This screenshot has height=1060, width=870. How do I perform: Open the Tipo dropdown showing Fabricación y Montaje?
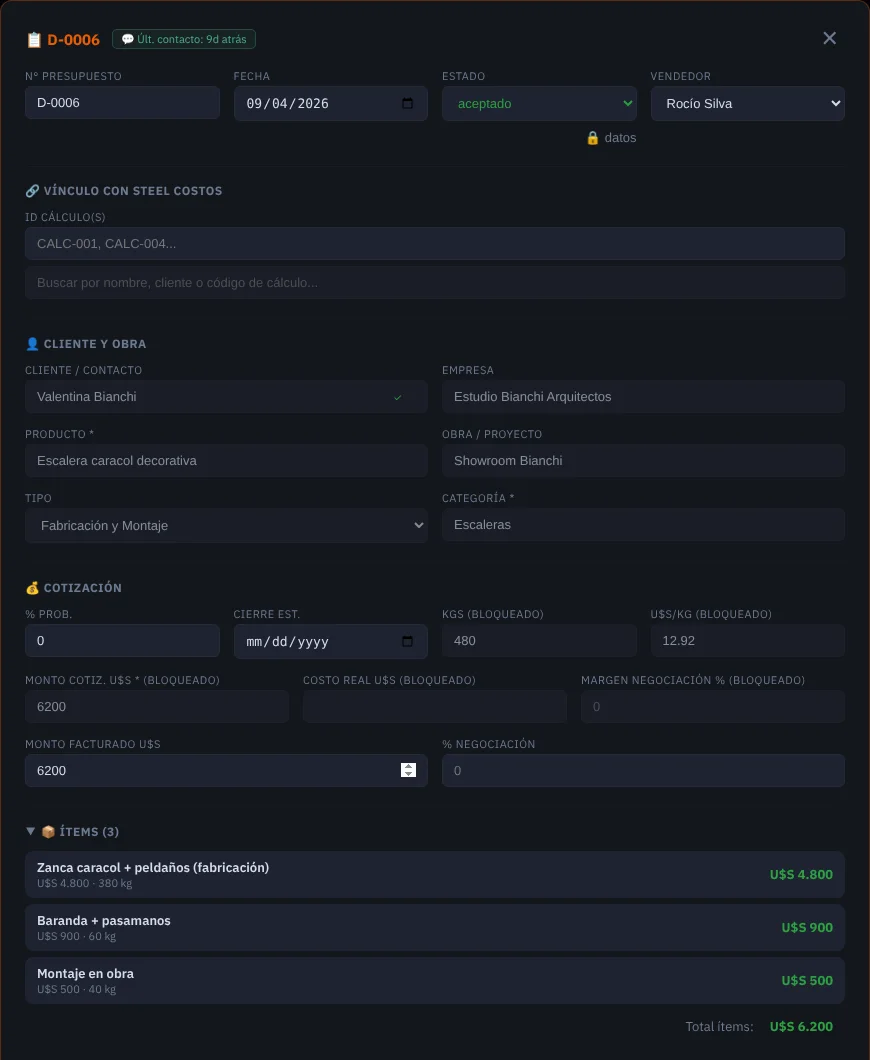click(x=226, y=525)
